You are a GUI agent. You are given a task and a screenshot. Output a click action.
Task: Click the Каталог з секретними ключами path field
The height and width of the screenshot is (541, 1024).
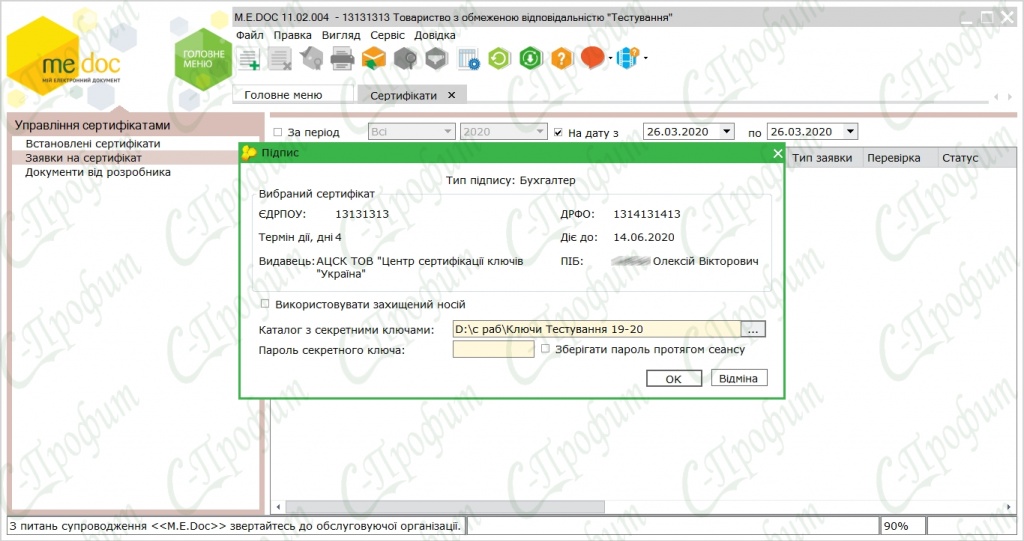click(597, 329)
